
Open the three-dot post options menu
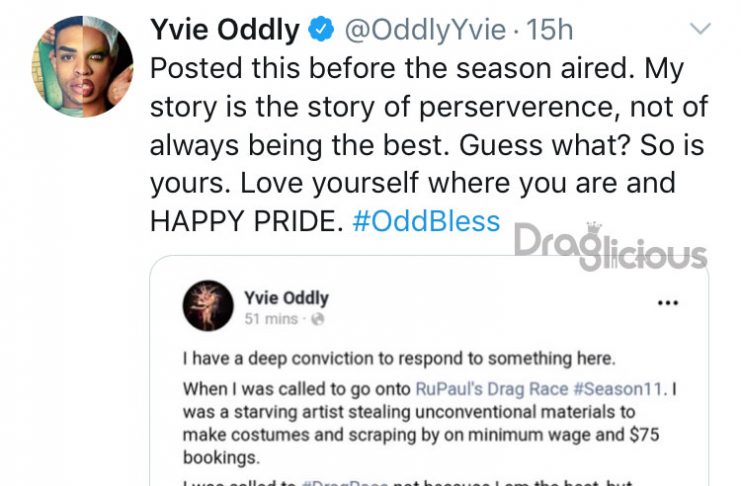pos(668,303)
